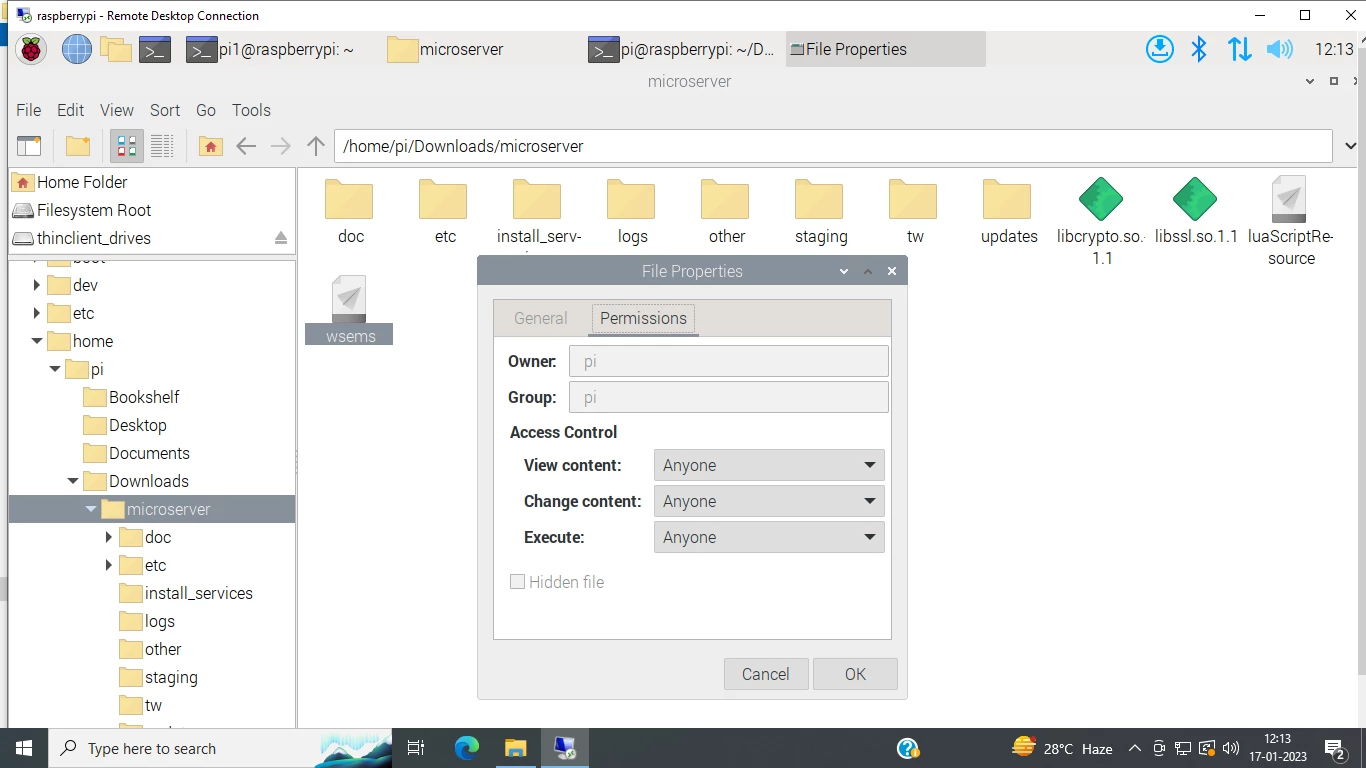Screen dimensions: 1366x768
Task: Collapse the home tree node
Action: 37,341
